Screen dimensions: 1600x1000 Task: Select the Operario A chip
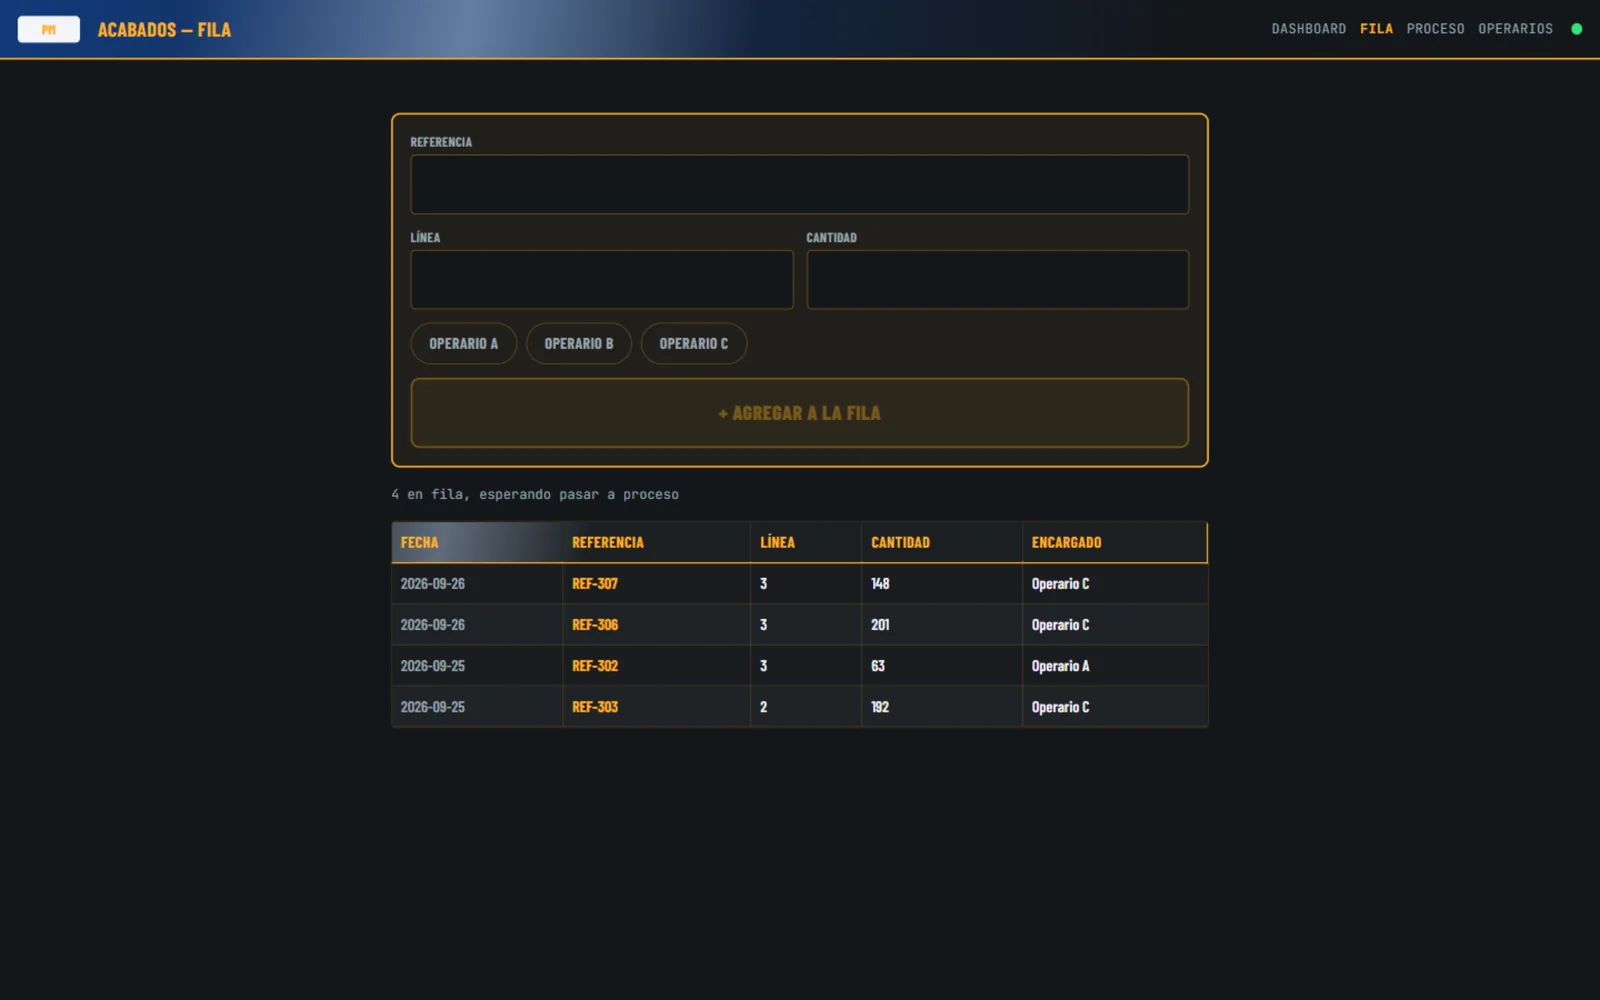pos(463,343)
